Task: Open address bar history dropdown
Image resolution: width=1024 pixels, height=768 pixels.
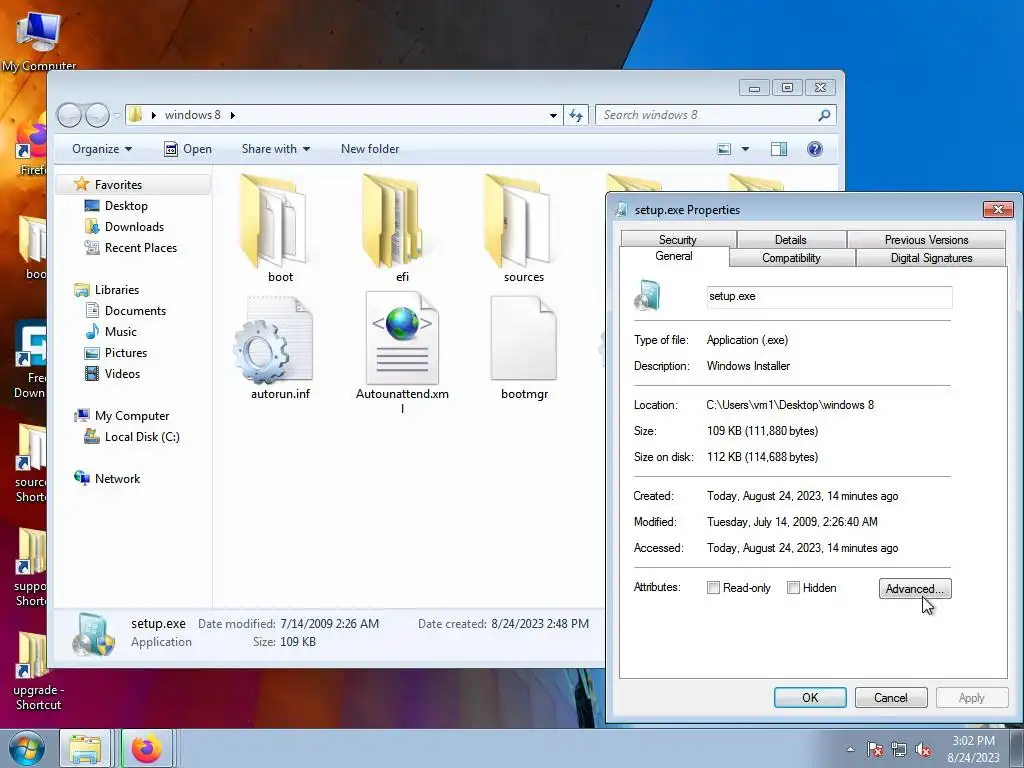Action: (553, 115)
